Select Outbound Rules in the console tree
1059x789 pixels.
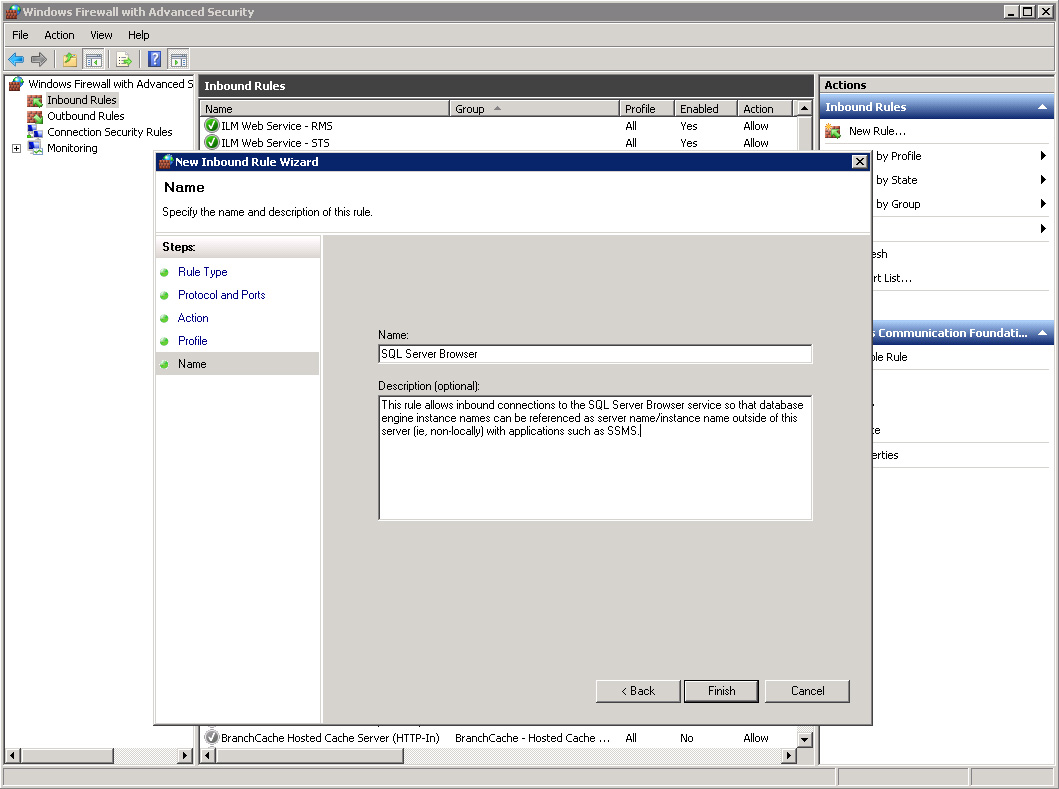point(86,116)
